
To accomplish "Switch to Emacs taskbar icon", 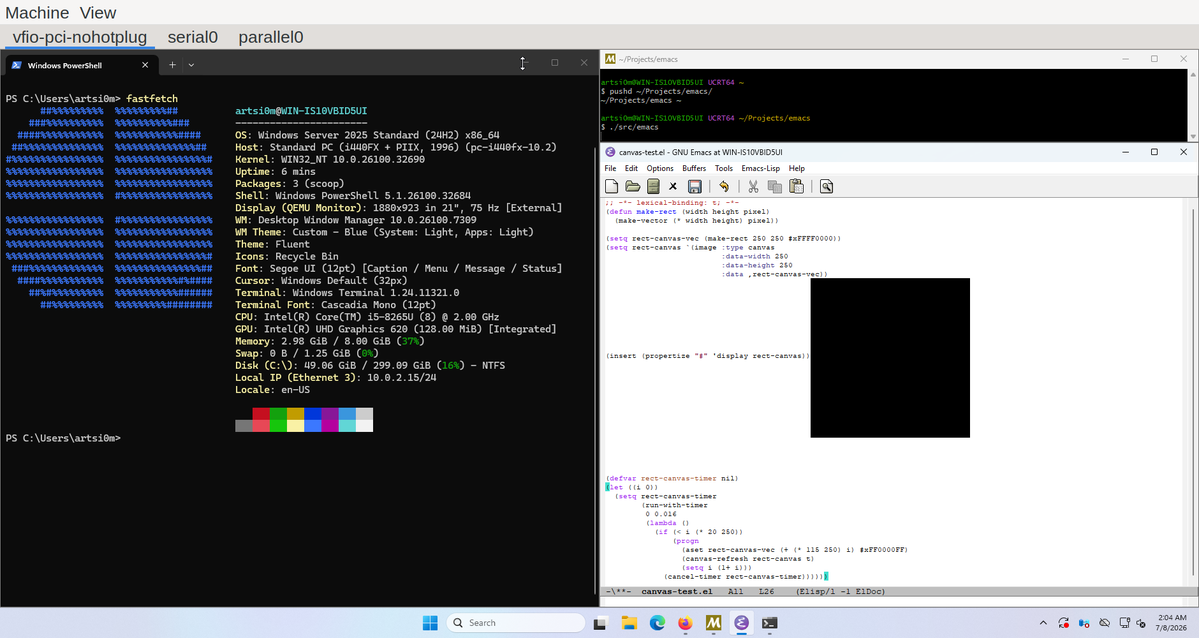I will point(741,623).
